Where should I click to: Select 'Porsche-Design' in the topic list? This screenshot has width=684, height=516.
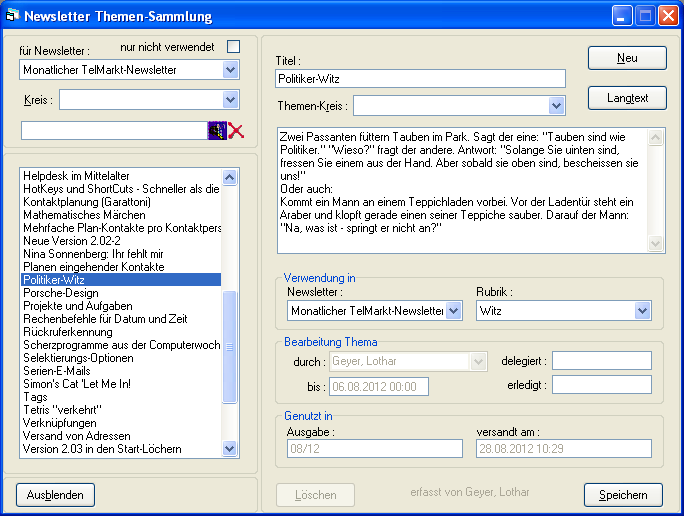62,293
